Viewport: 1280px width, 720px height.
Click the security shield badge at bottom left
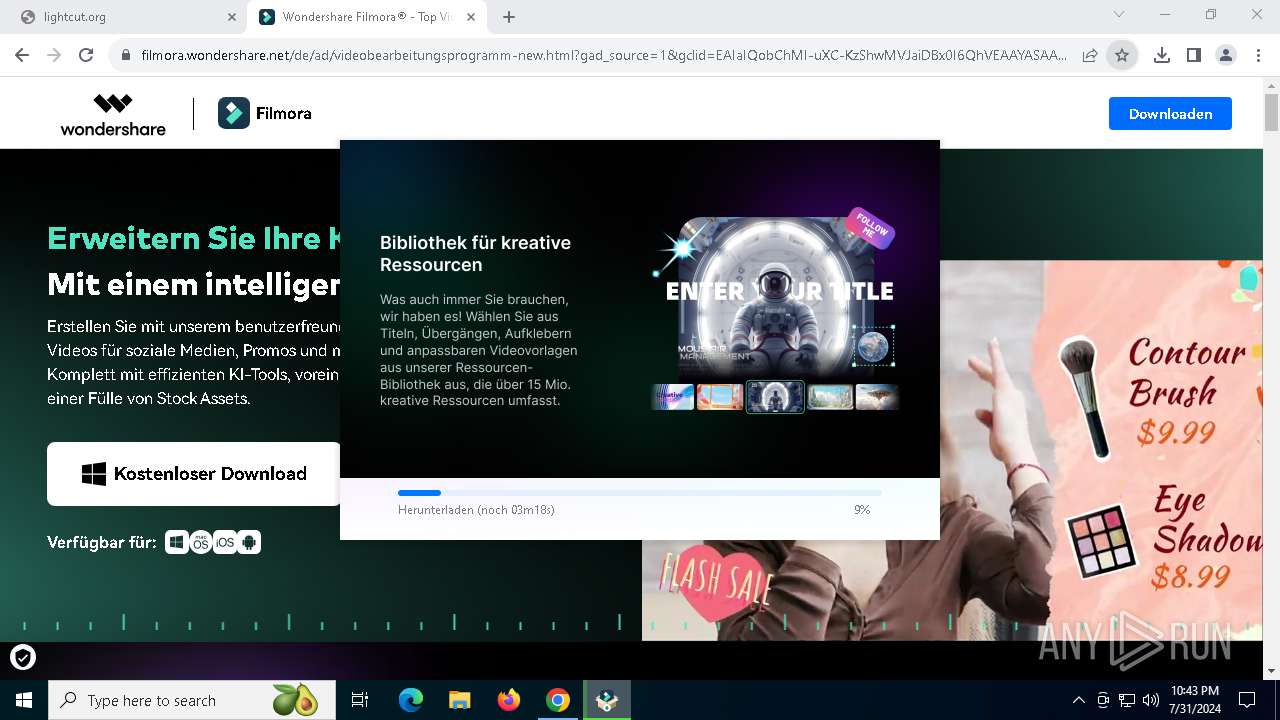click(x=23, y=657)
